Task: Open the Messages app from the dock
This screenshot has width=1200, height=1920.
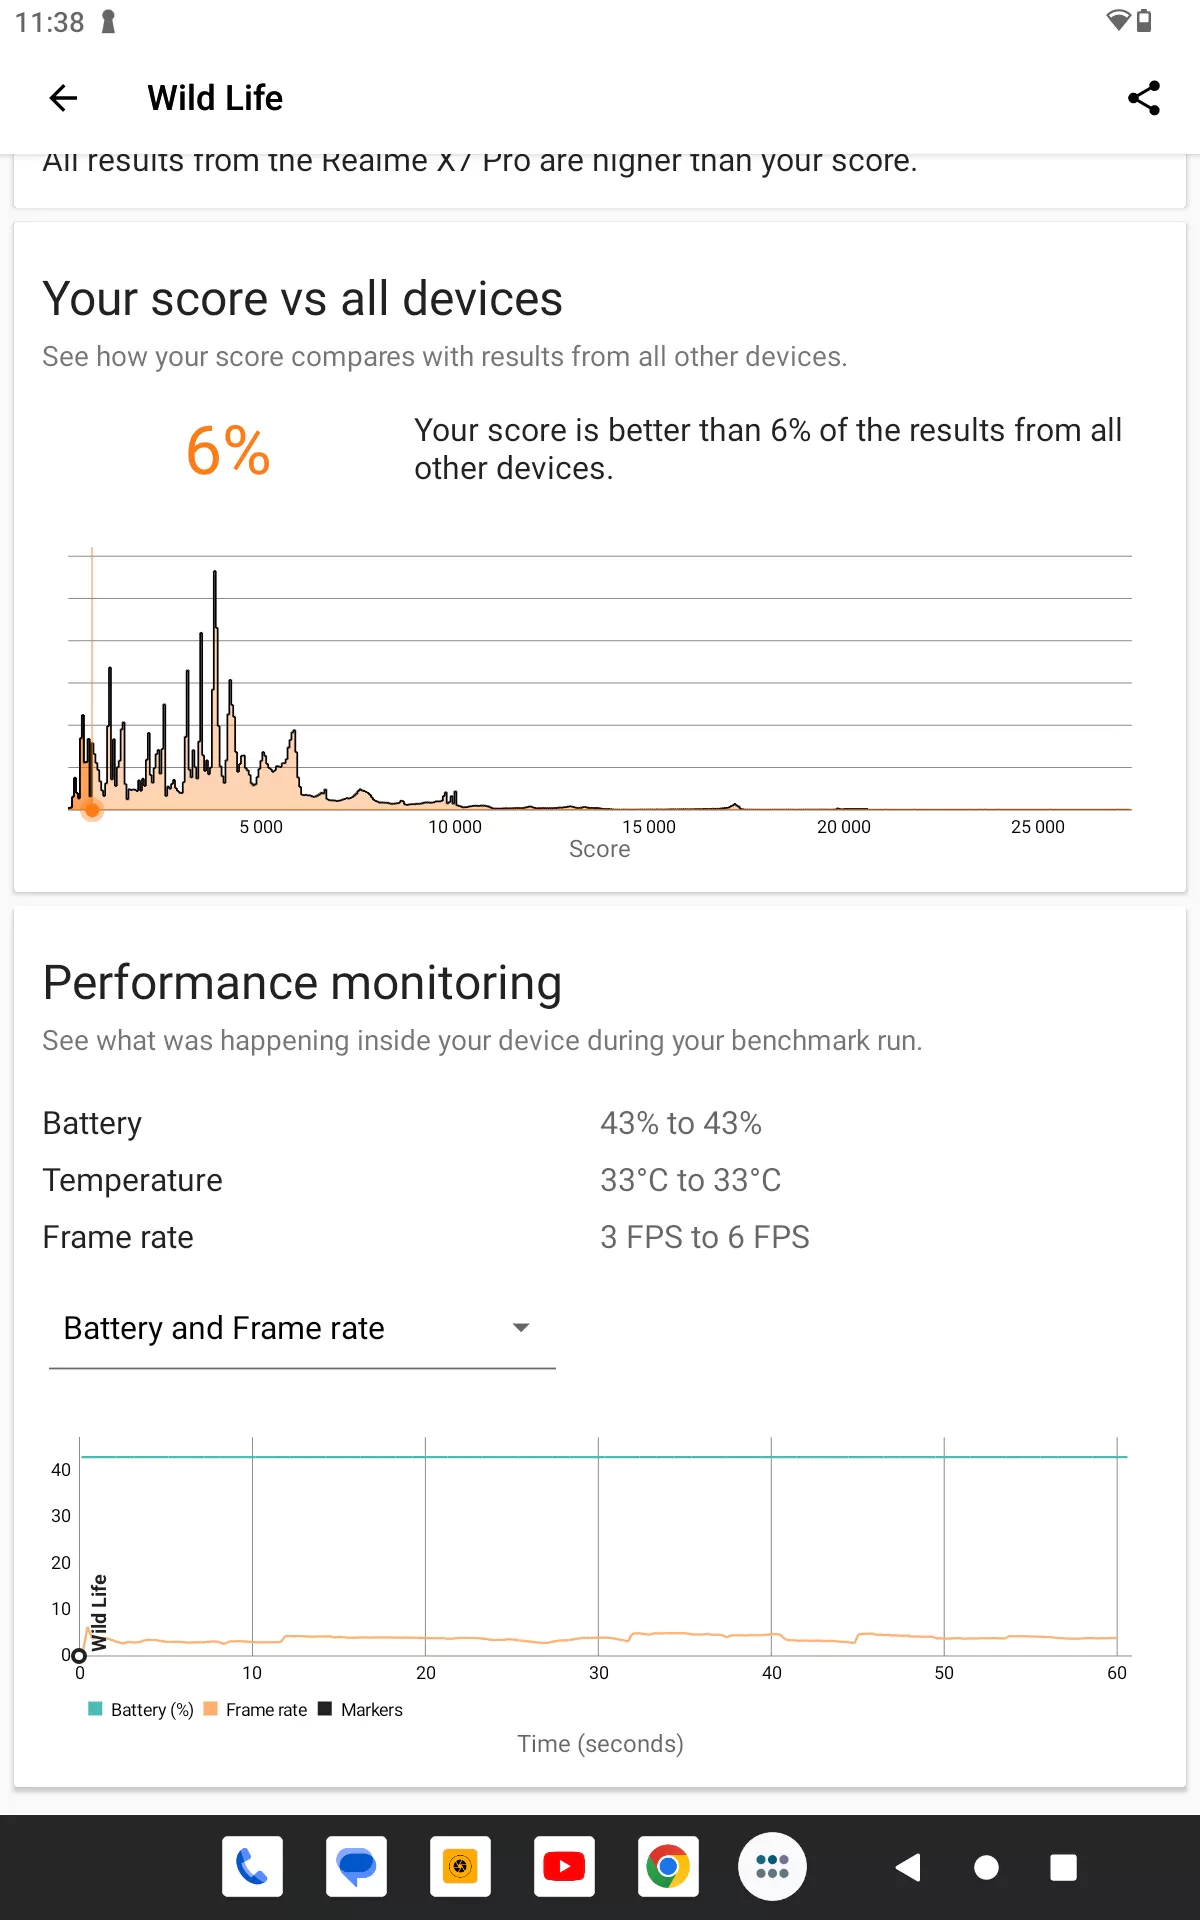Action: [356, 1866]
